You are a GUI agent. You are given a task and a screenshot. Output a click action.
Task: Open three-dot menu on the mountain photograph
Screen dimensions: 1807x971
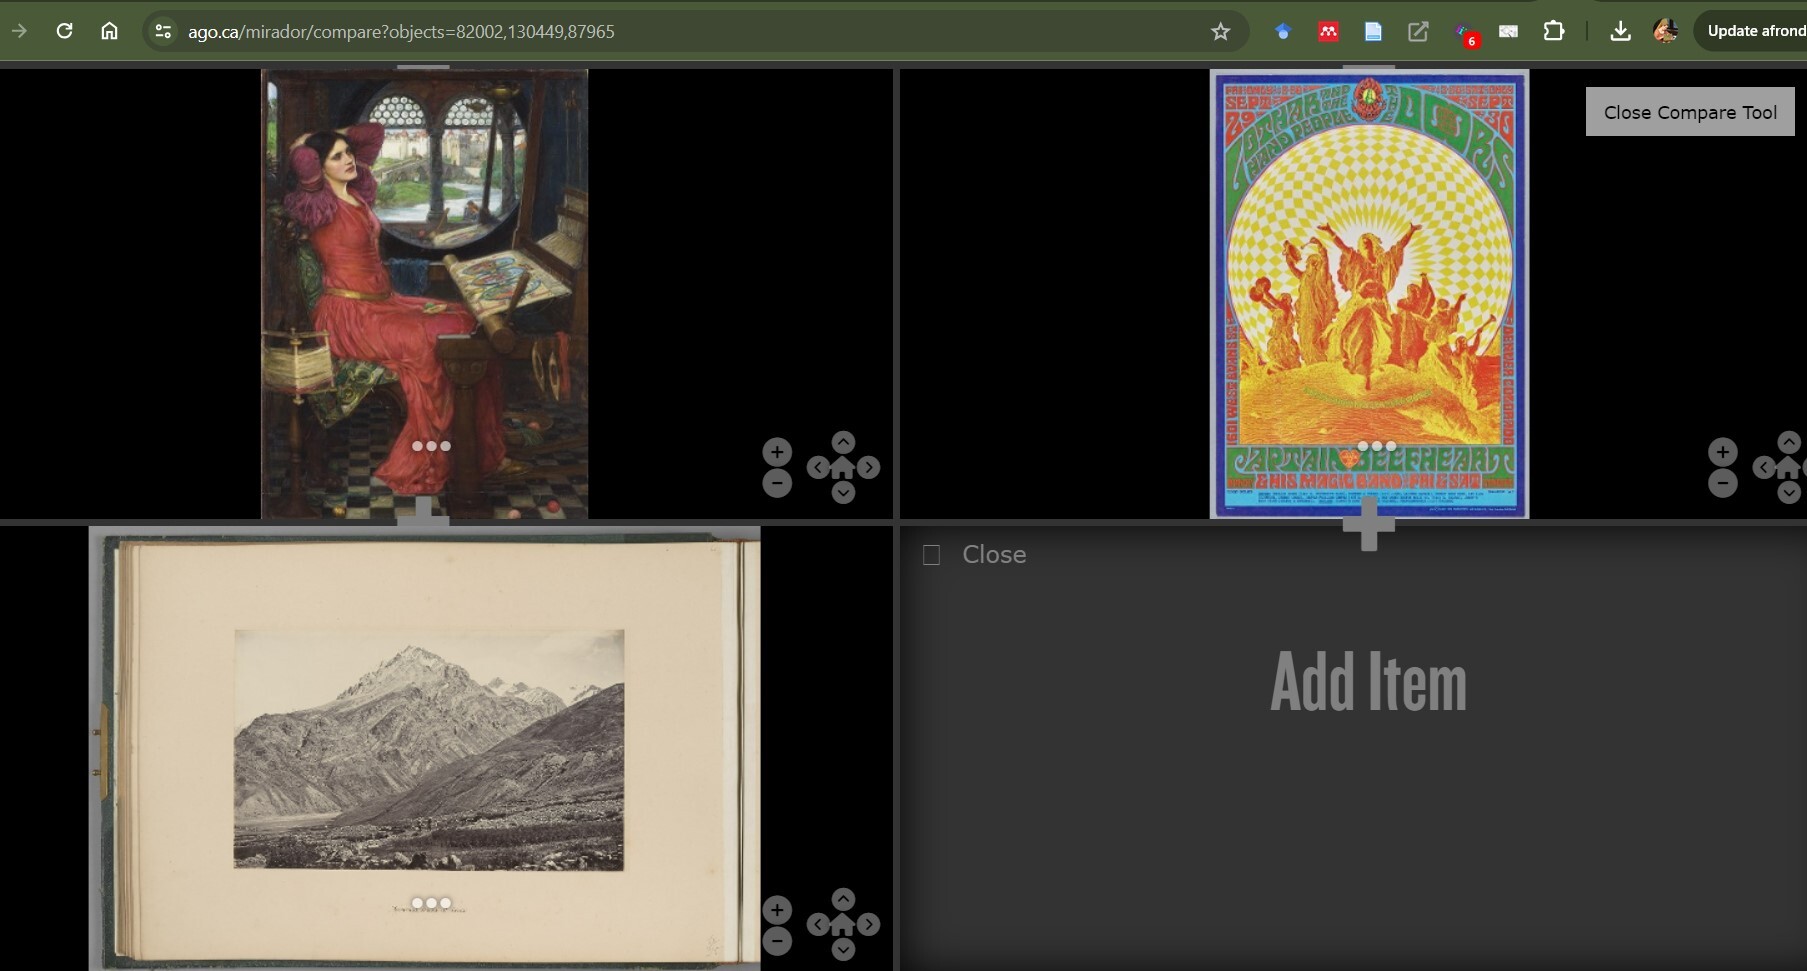click(431, 903)
